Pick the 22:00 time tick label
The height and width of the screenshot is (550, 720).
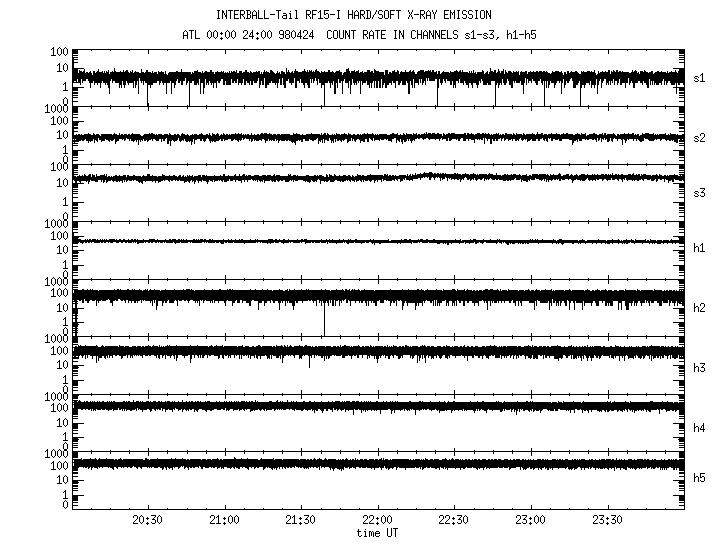[377, 521]
